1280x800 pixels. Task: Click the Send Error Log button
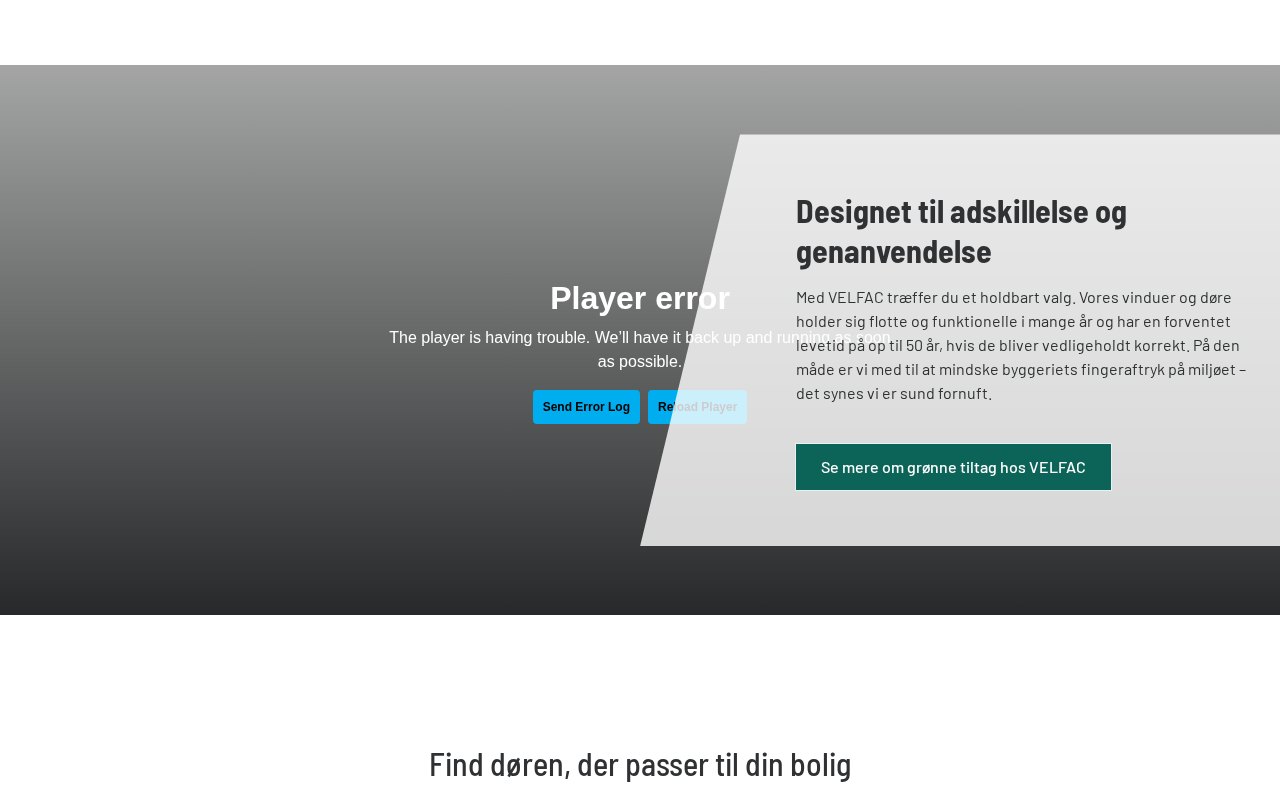586,407
